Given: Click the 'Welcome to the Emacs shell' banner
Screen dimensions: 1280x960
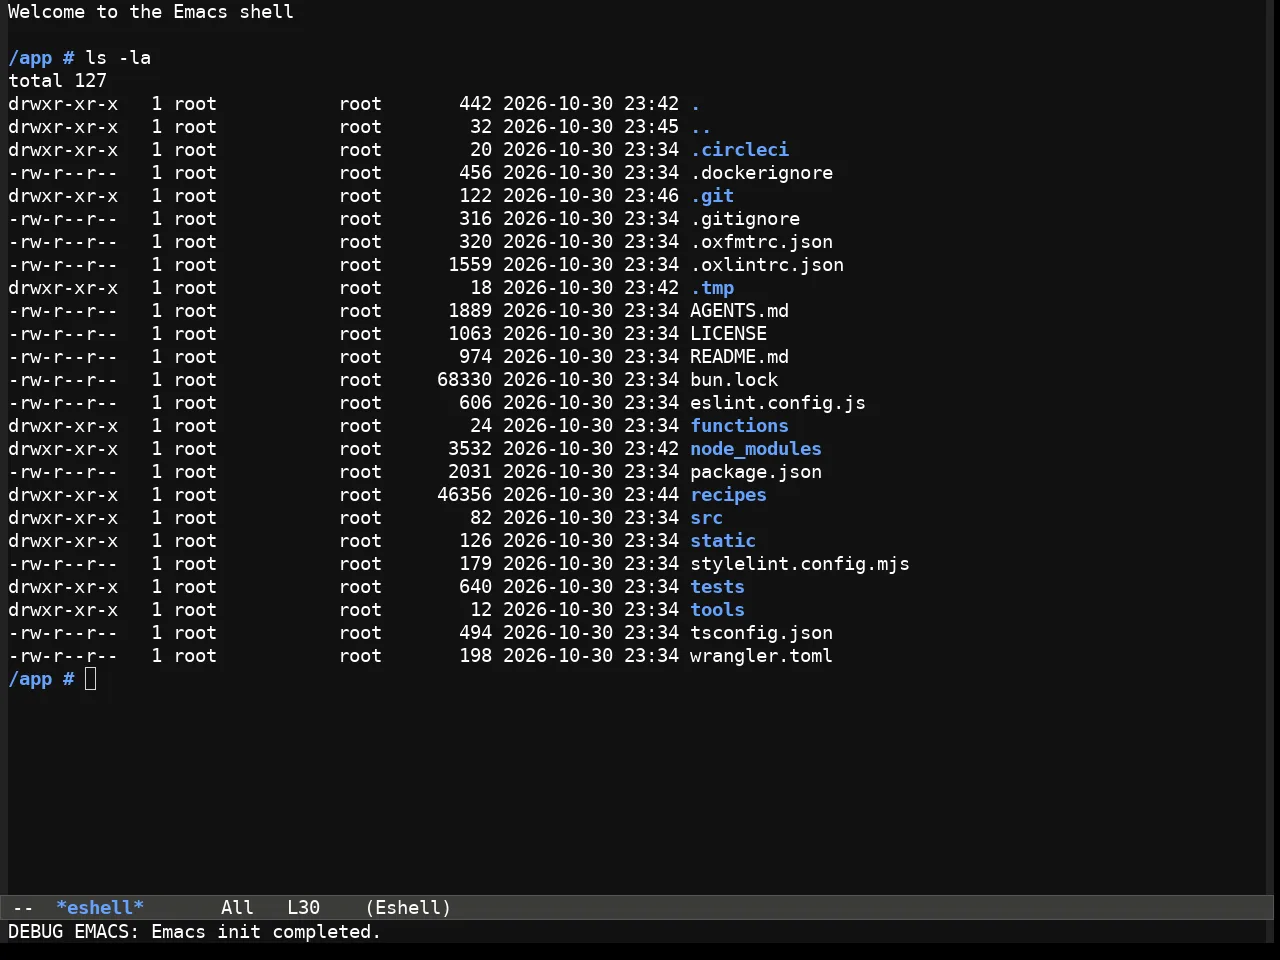Looking at the screenshot, I should (151, 12).
